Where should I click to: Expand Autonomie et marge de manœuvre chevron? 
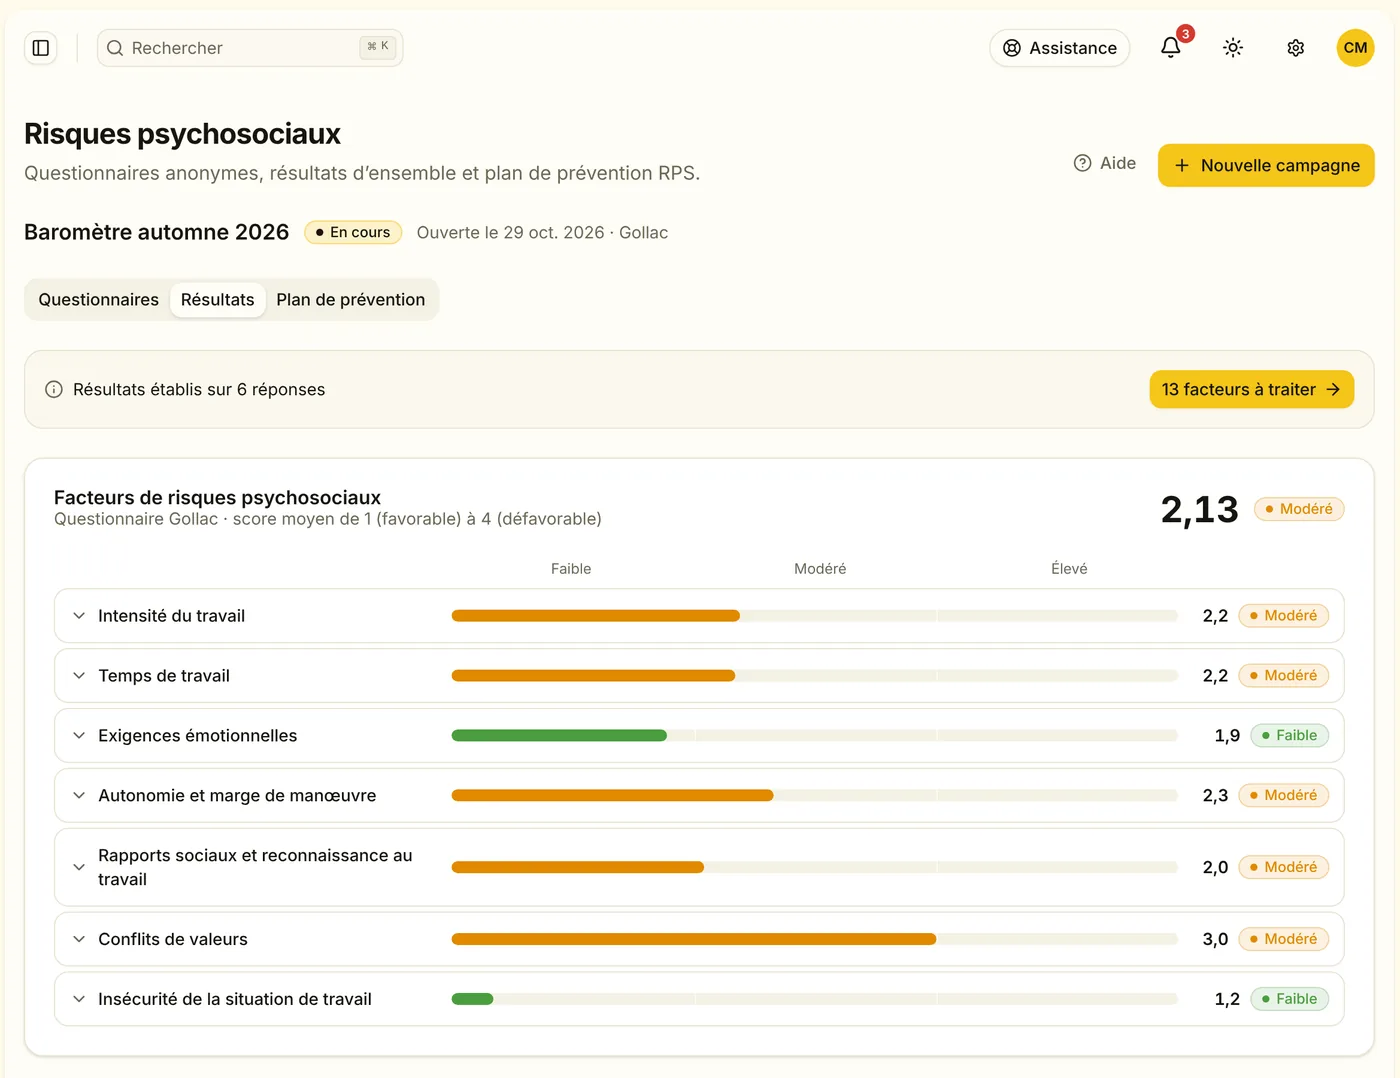point(79,796)
